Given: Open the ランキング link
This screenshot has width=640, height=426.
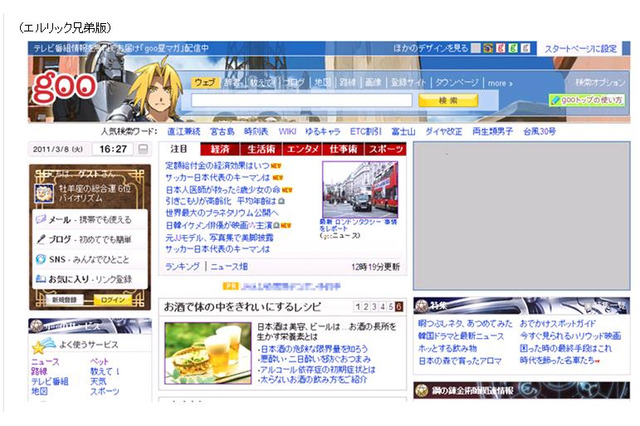Looking at the screenshot, I should click(x=182, y=266).
